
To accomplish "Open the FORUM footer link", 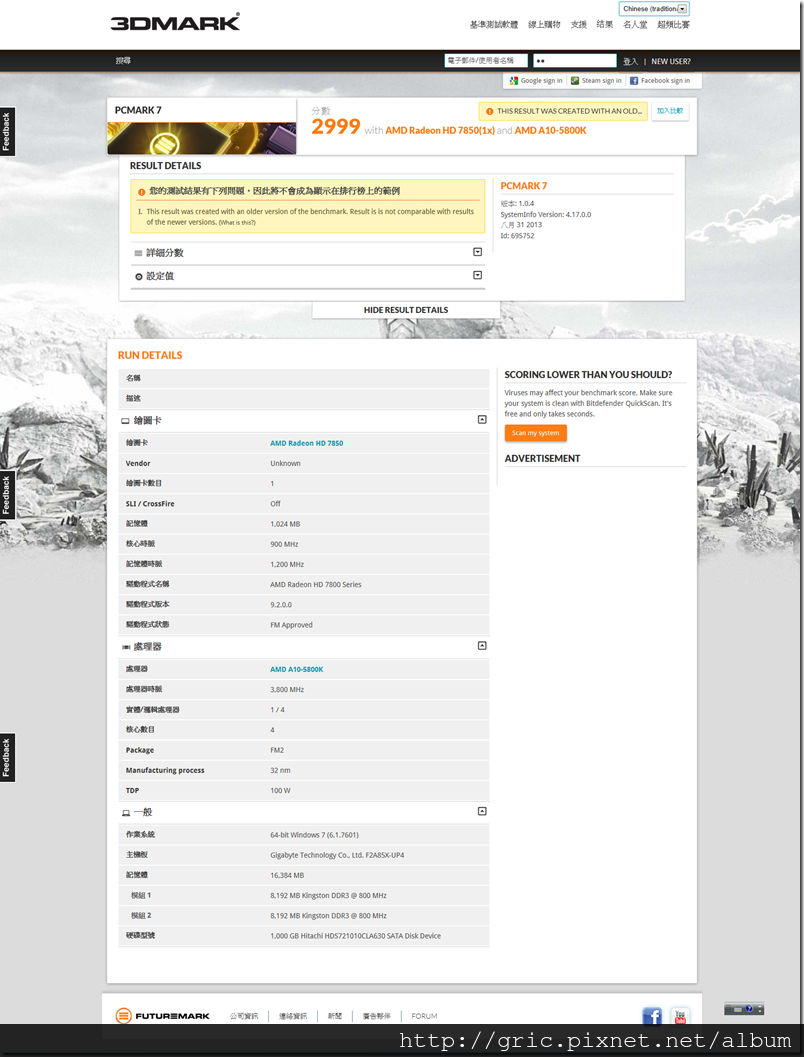I will coord(425,1017).
